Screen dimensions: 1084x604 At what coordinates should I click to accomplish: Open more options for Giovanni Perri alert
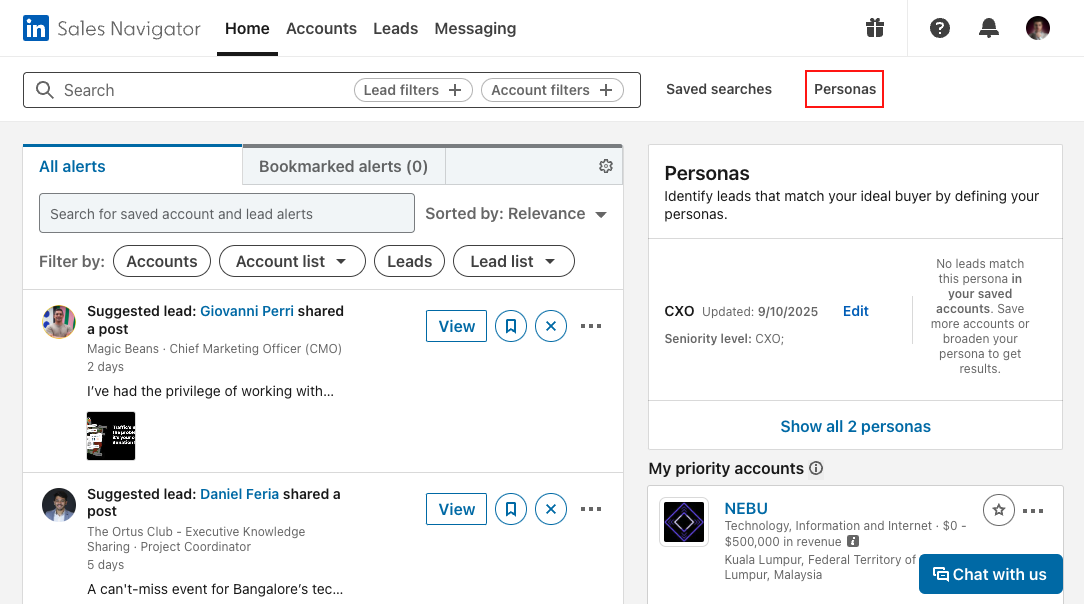(x=591, y=326)
